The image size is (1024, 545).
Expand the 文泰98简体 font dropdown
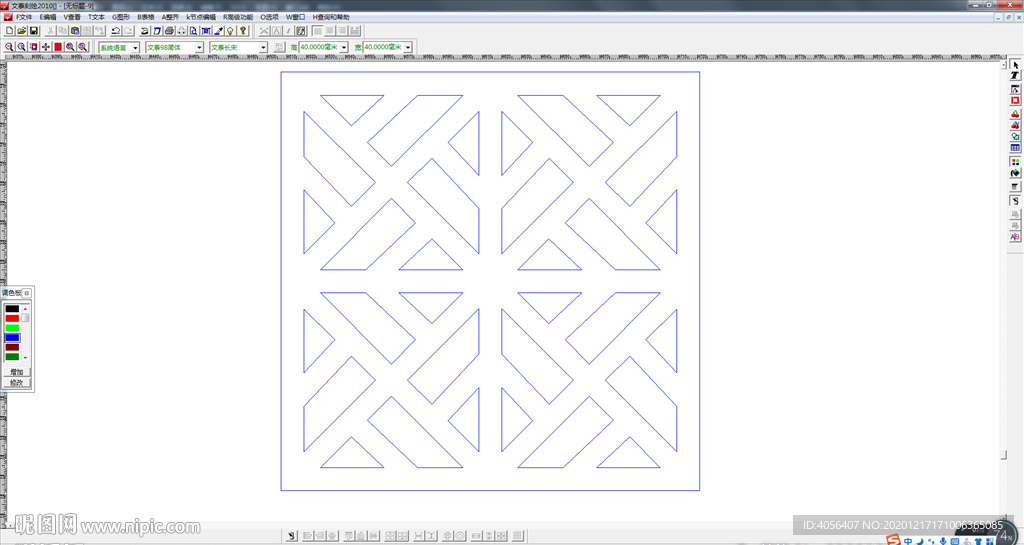pyautogui.click(x=199, y=47)
